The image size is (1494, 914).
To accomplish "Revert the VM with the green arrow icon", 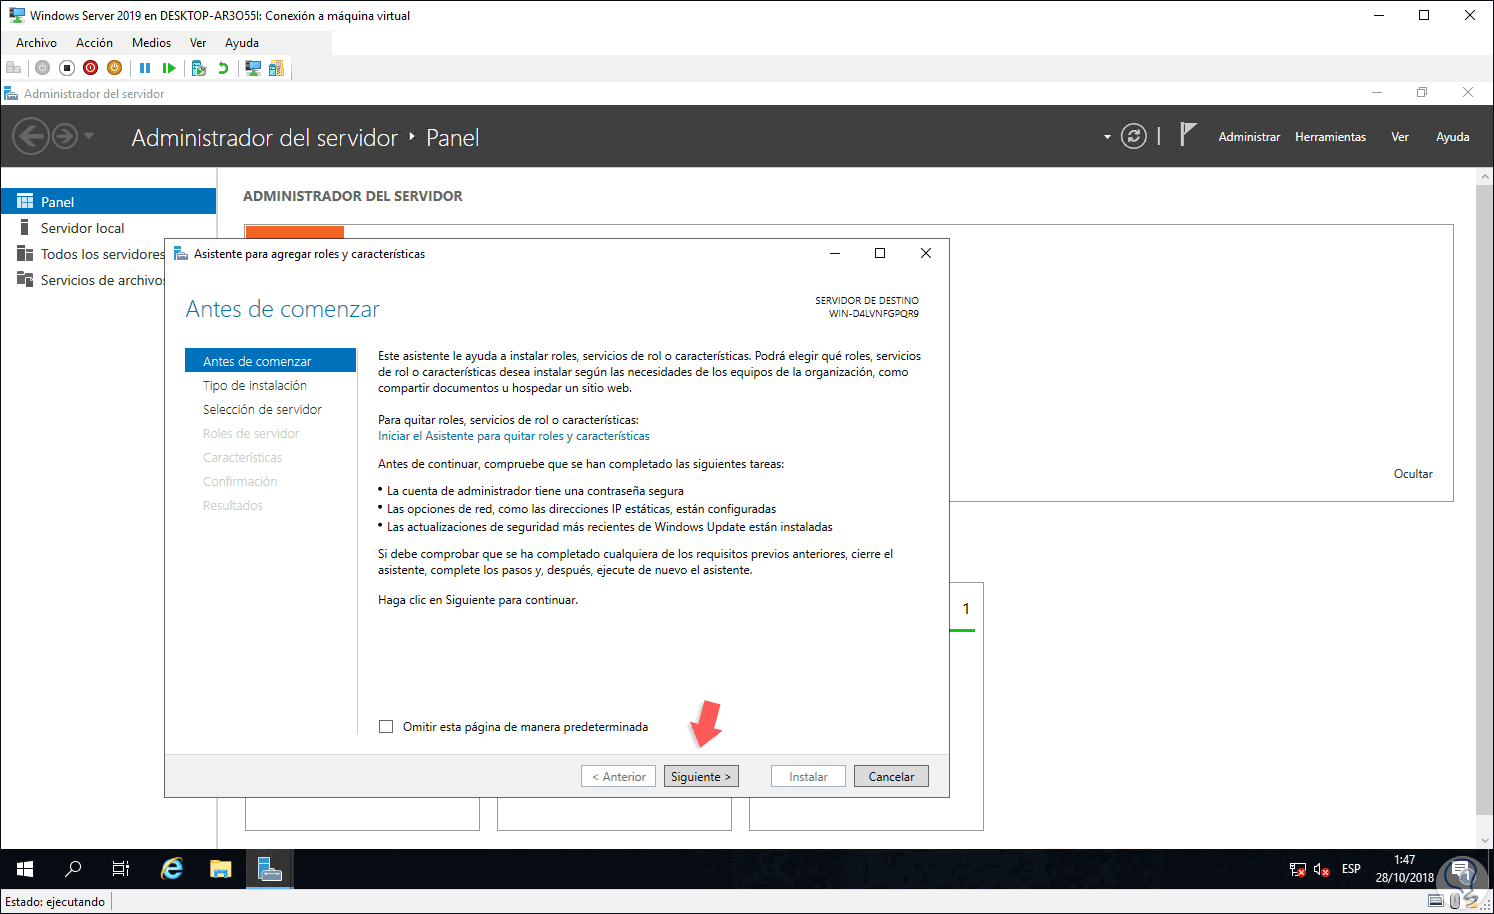I will click(223, 68).
